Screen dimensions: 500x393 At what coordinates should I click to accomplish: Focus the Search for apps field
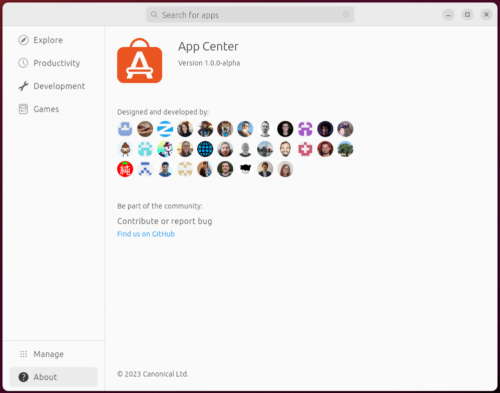250,15
